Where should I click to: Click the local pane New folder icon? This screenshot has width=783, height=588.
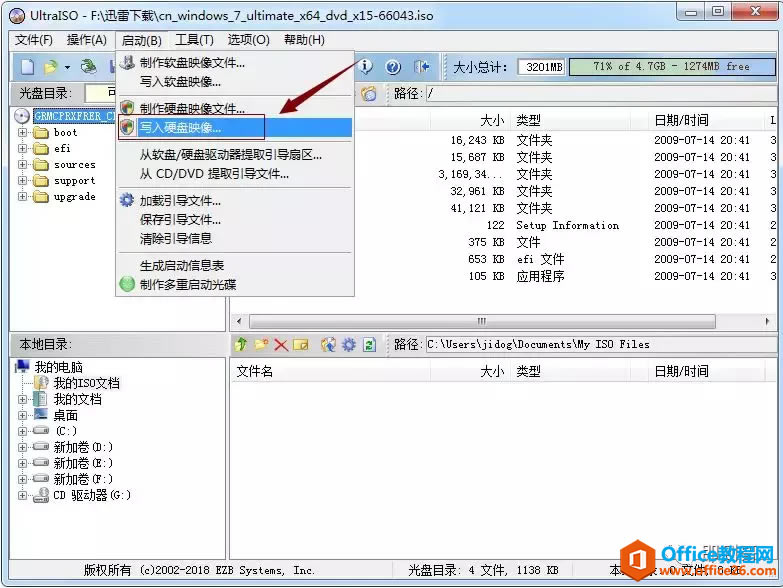coord(261,344)
